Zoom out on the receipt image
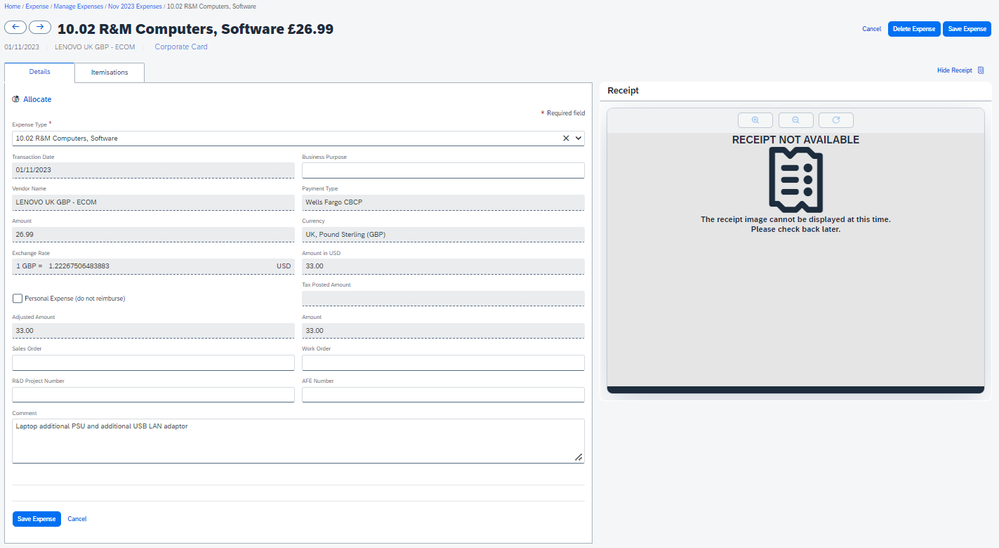Viewport: 999px width, 548px height. [x=795, y=120]
